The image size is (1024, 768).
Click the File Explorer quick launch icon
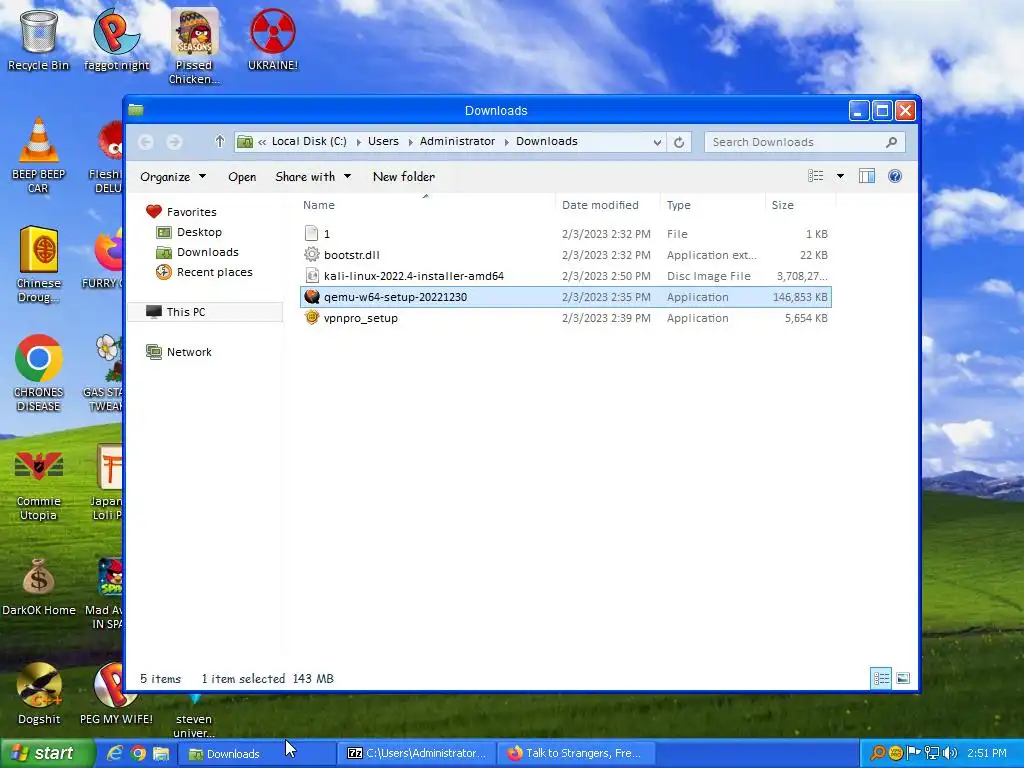(161, 753)
